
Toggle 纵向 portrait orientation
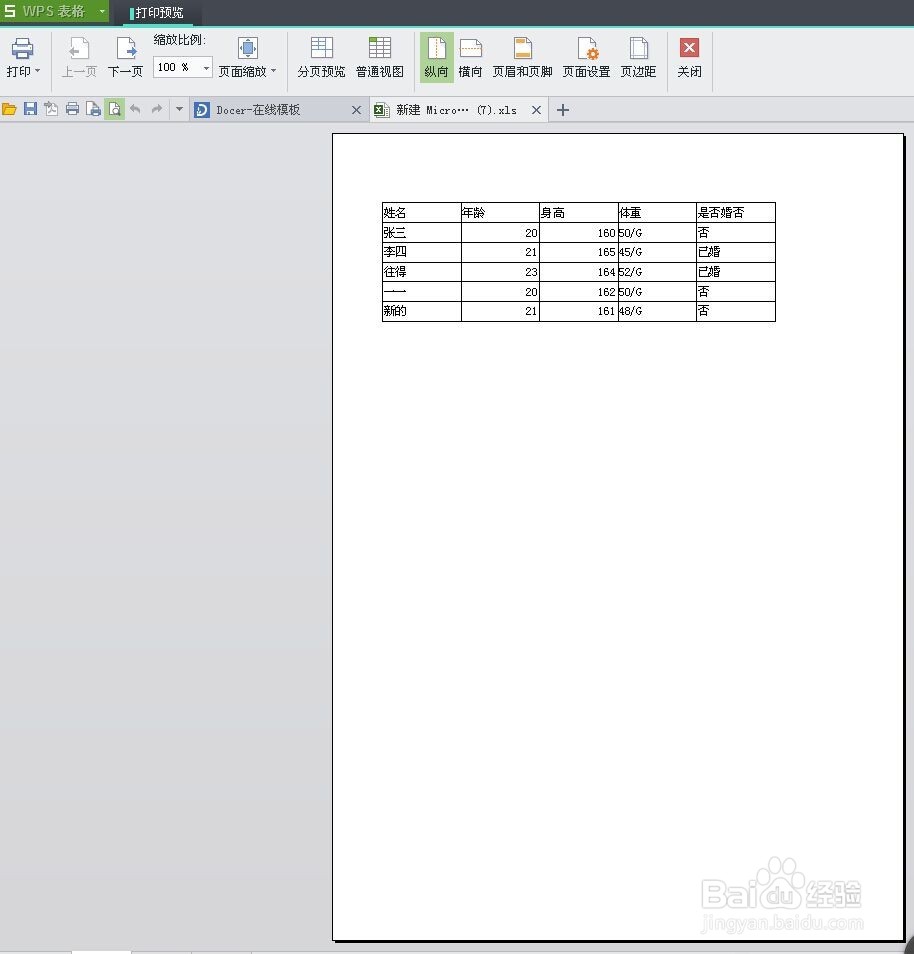pyautogui.click(x=436, y=58)
